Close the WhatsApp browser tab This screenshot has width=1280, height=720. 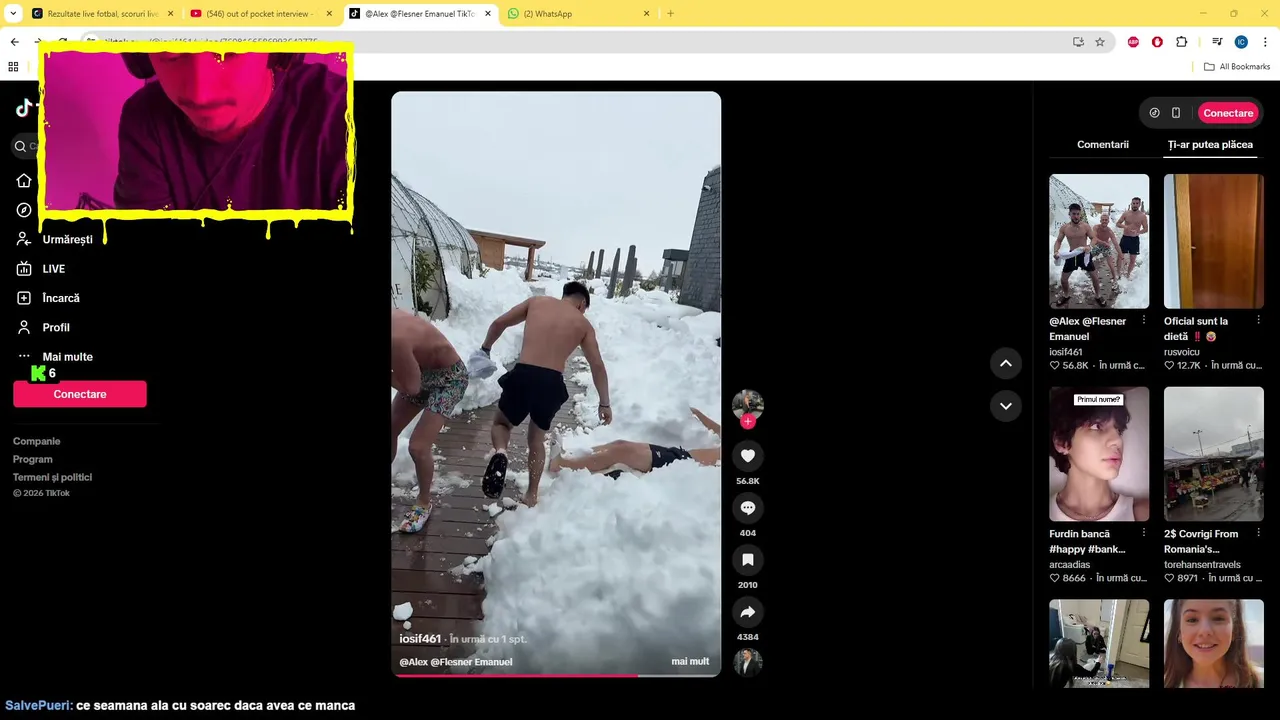(646, 14)
